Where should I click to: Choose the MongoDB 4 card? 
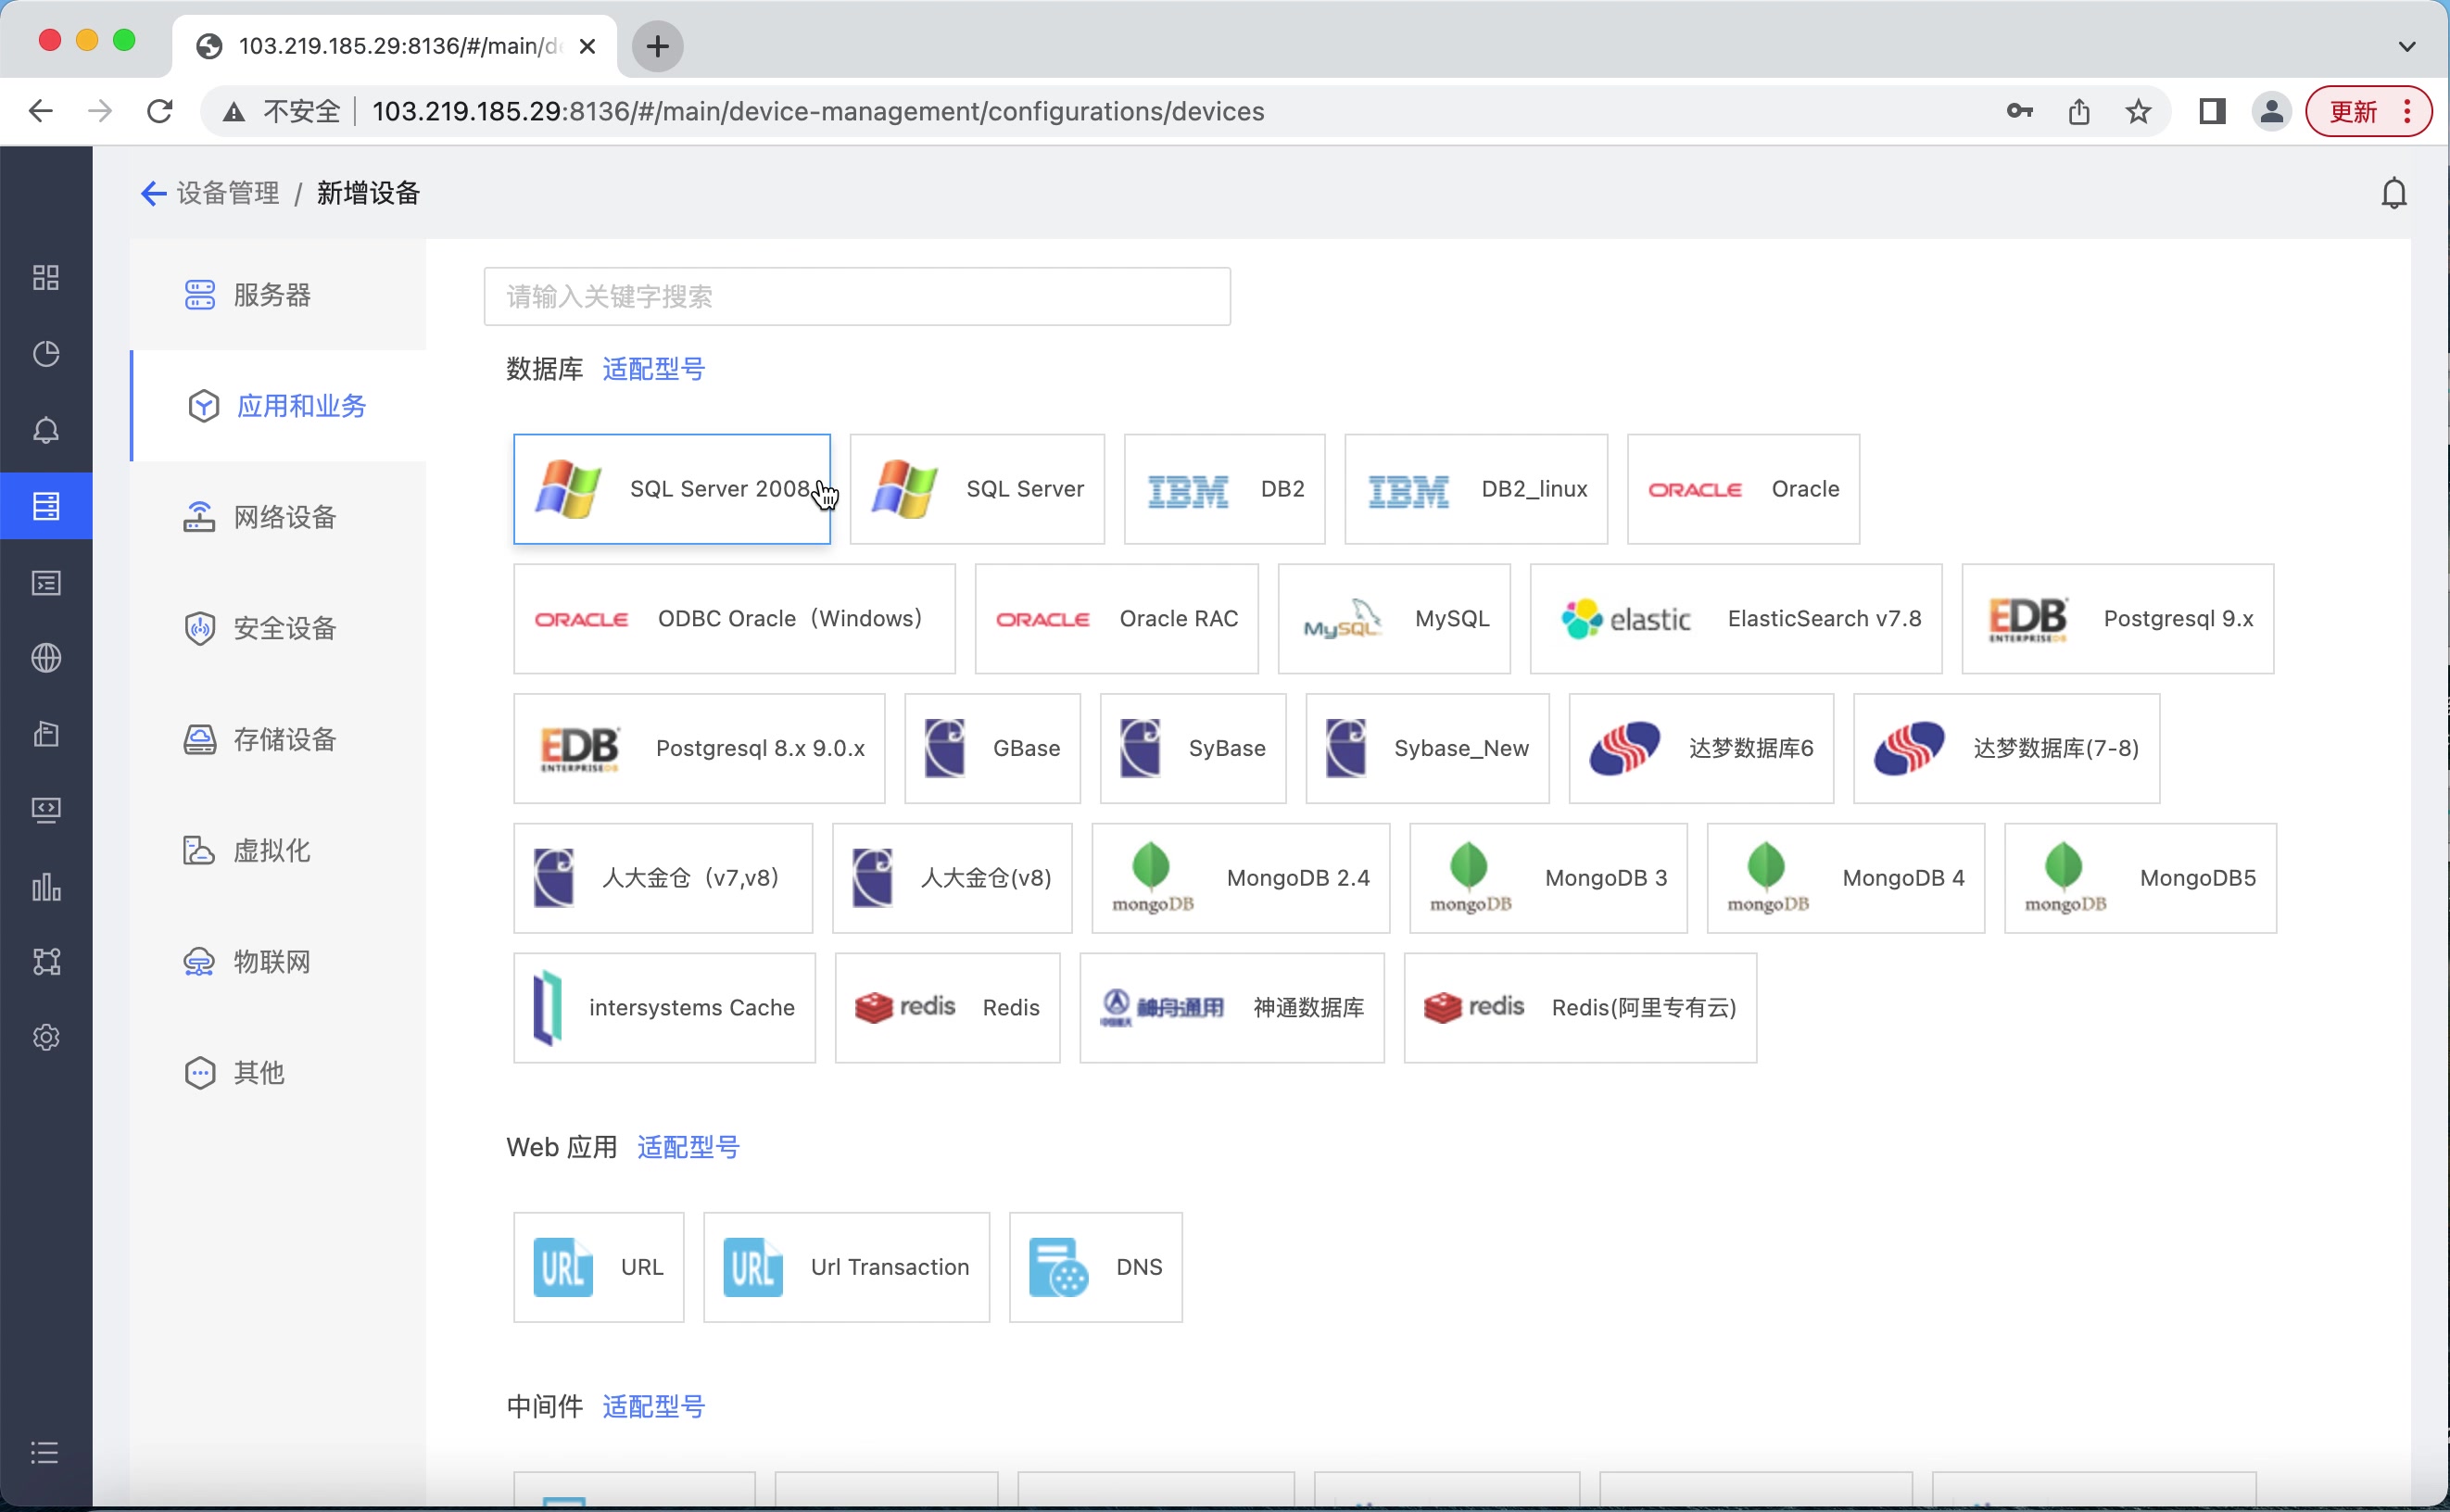(x=1845, y=878)
